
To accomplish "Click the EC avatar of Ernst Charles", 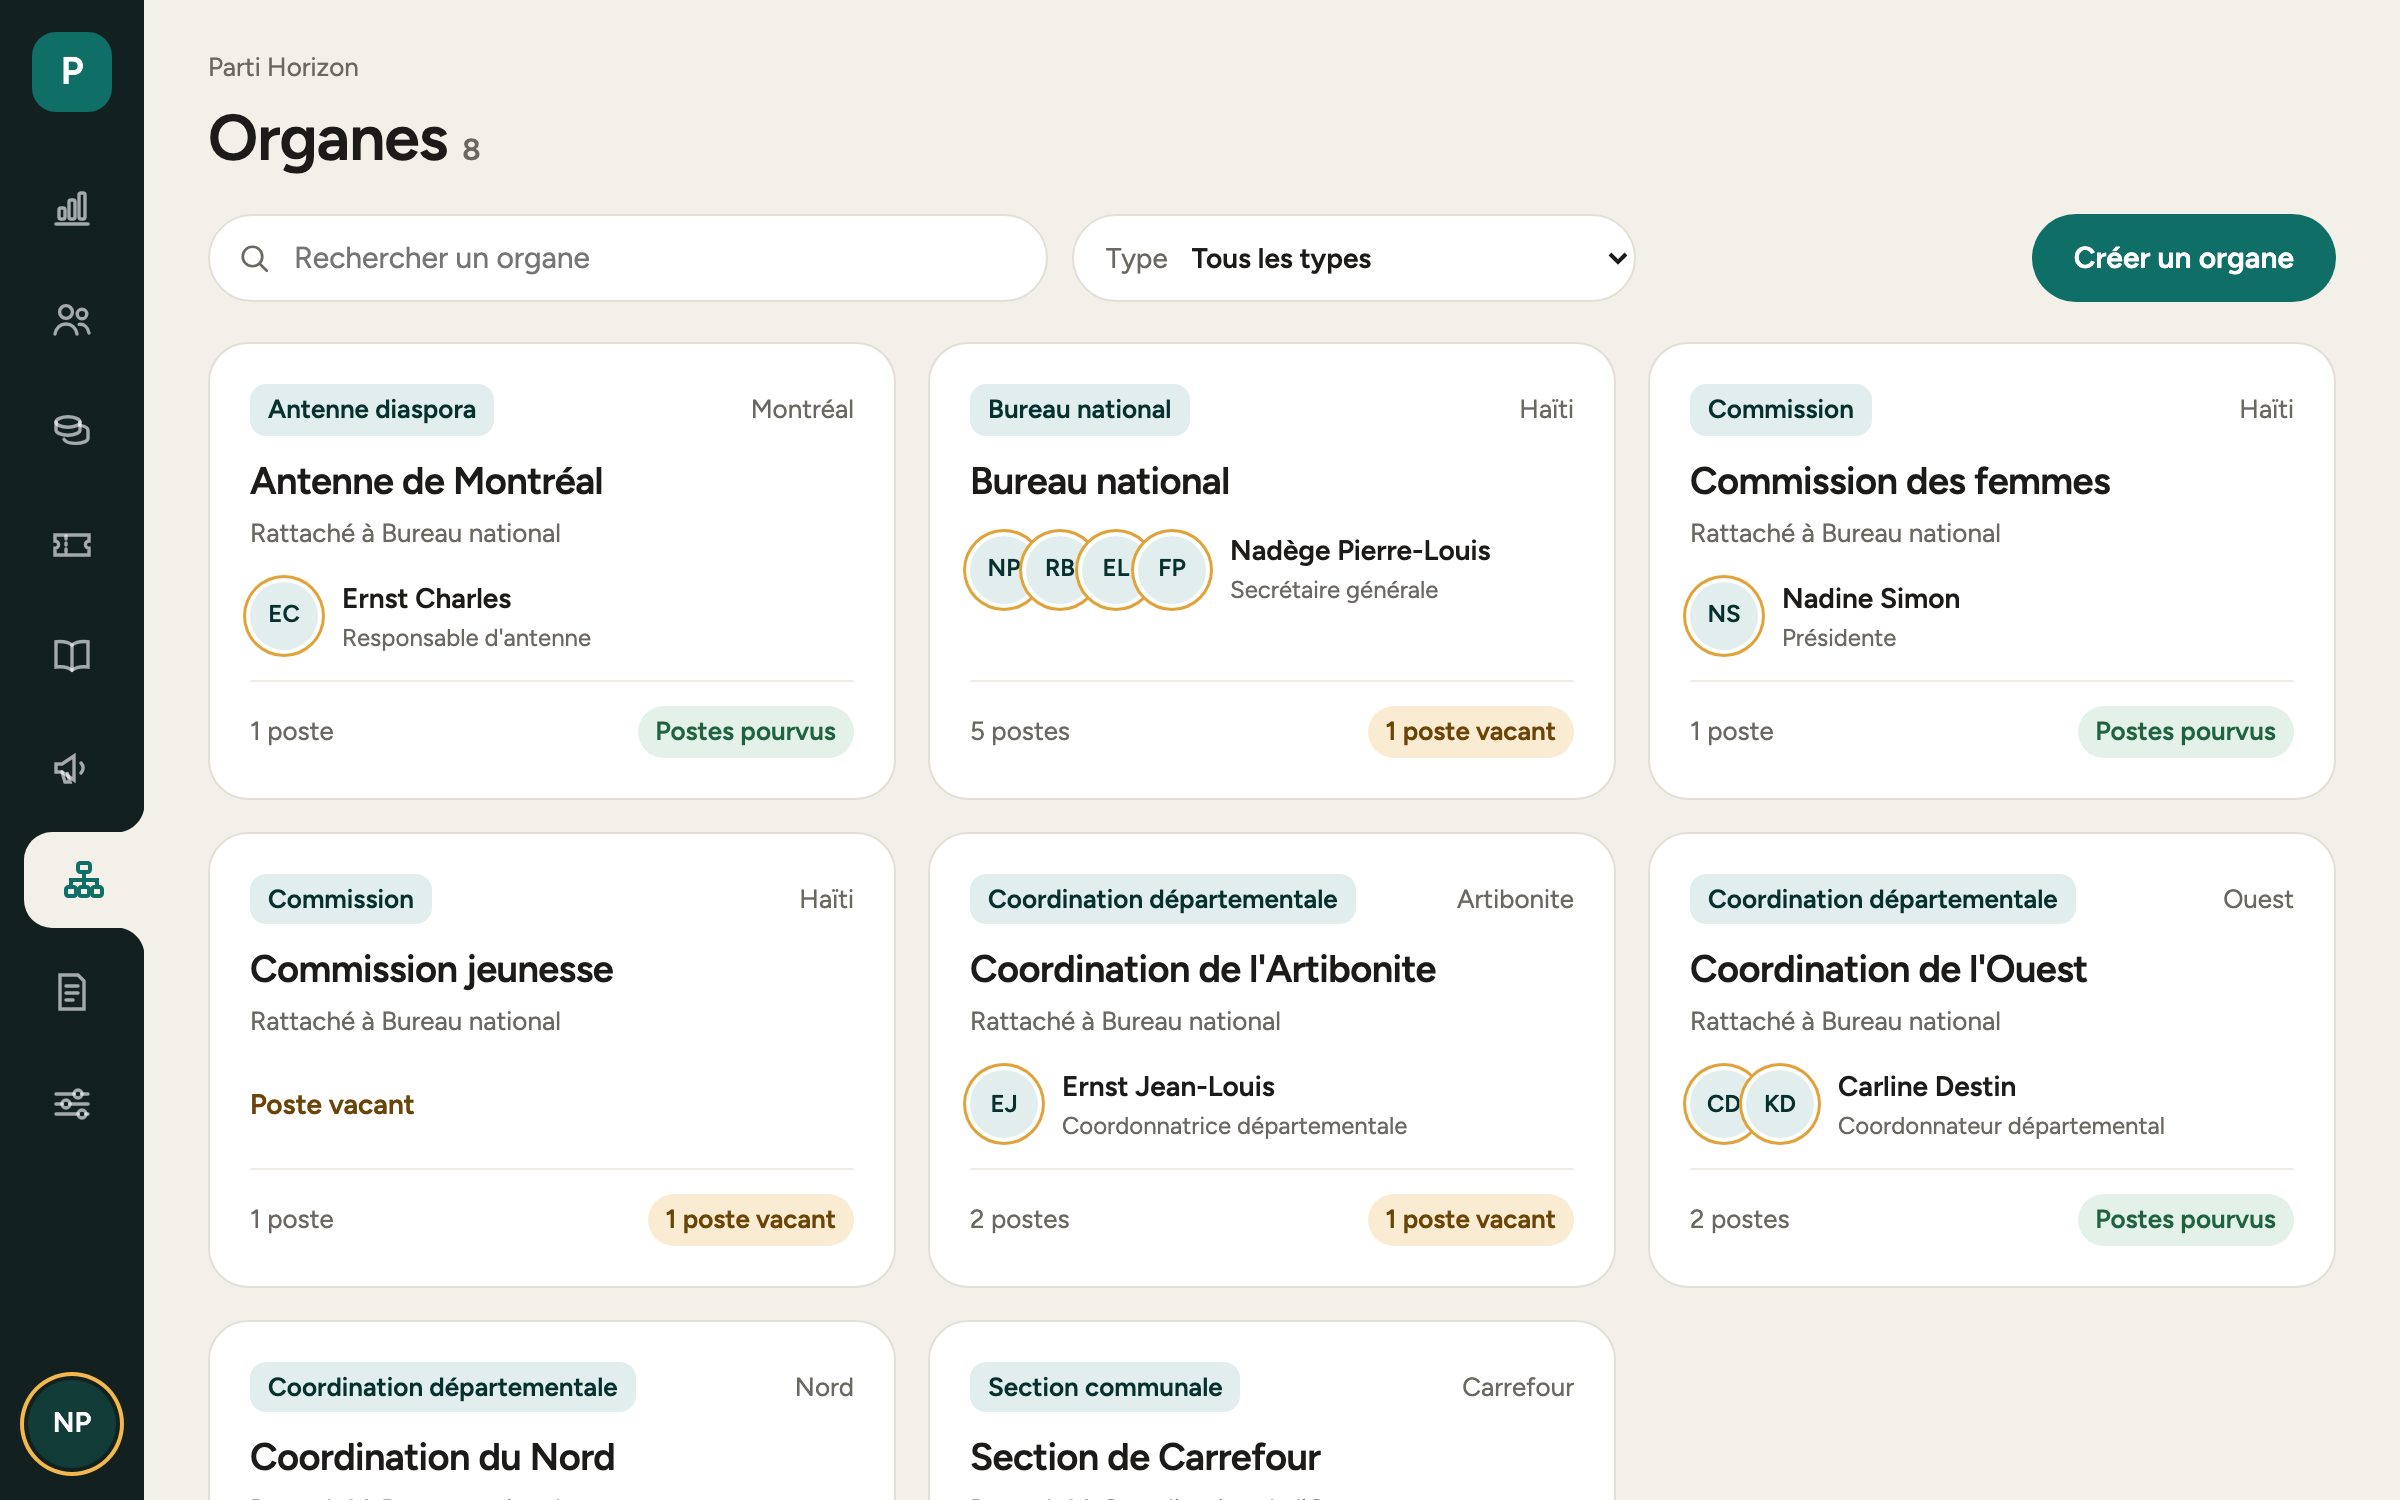I will coord(284,615).
